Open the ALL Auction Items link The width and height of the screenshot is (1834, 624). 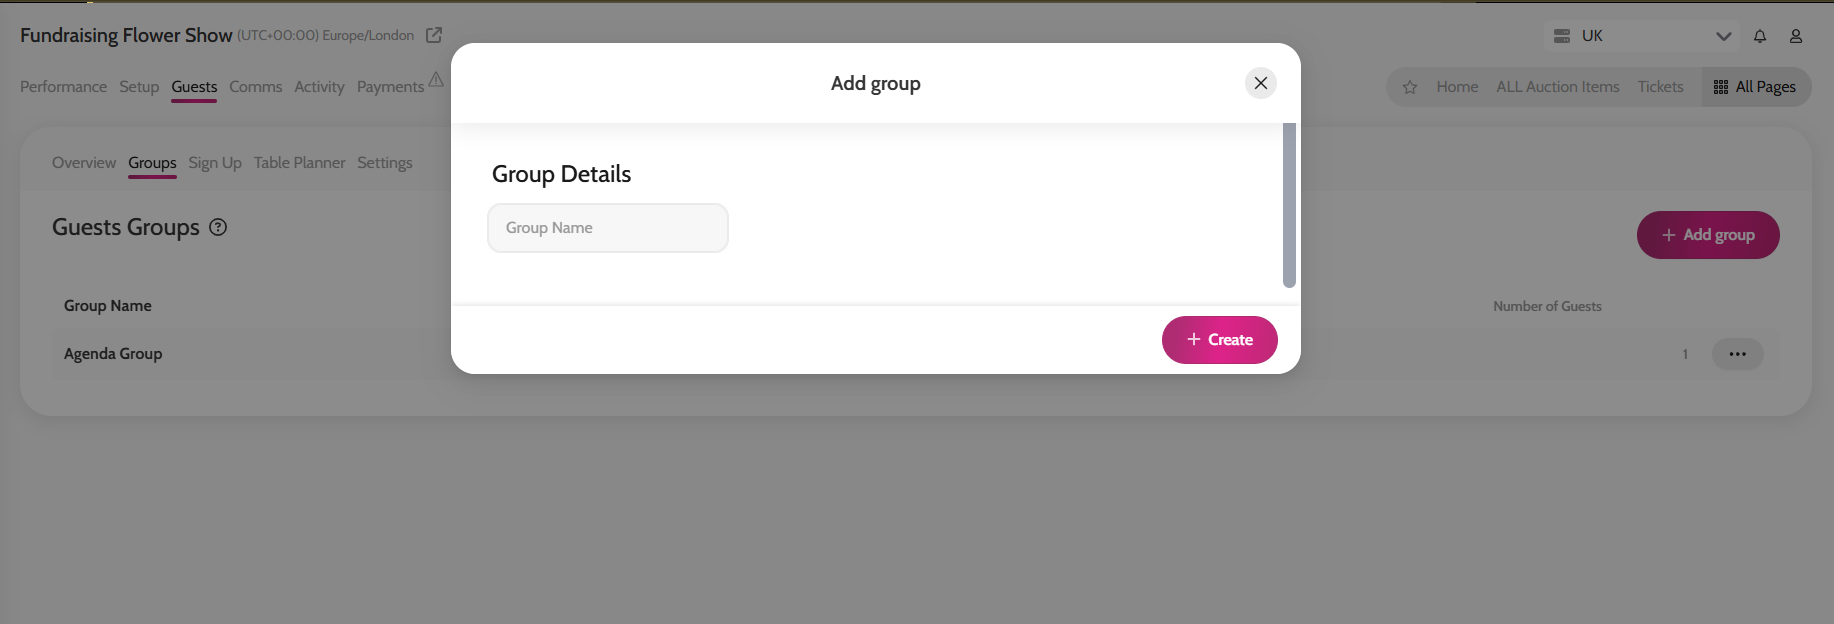(x=1557, y=87)
